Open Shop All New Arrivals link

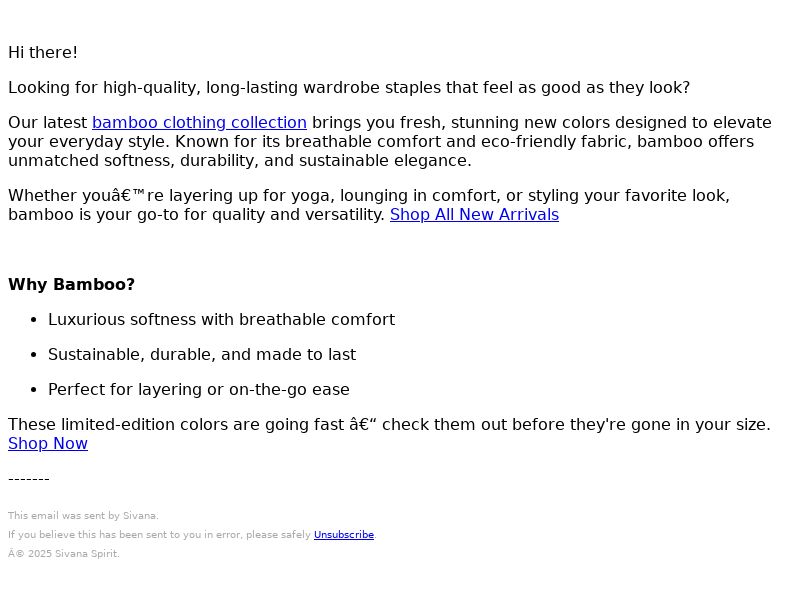coord(474,215)
